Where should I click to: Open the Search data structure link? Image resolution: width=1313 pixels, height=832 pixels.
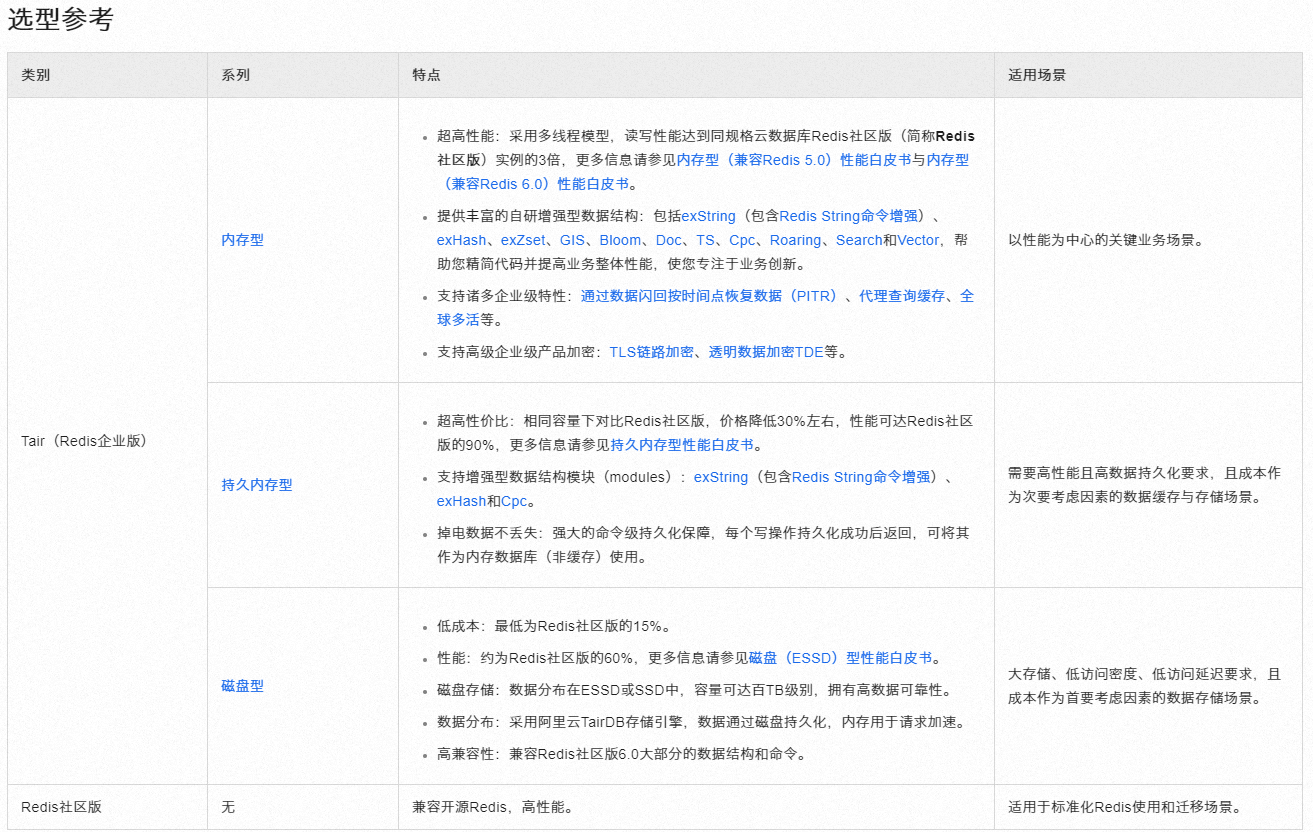click(x=860, y=240)
